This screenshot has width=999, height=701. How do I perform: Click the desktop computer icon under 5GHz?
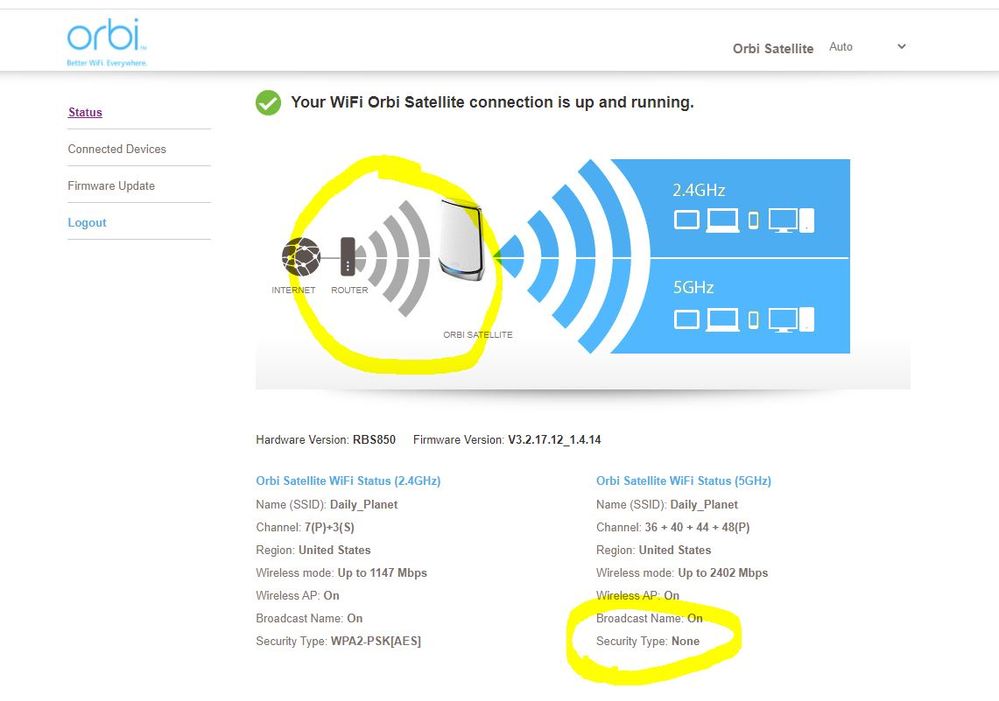point(791,319)
